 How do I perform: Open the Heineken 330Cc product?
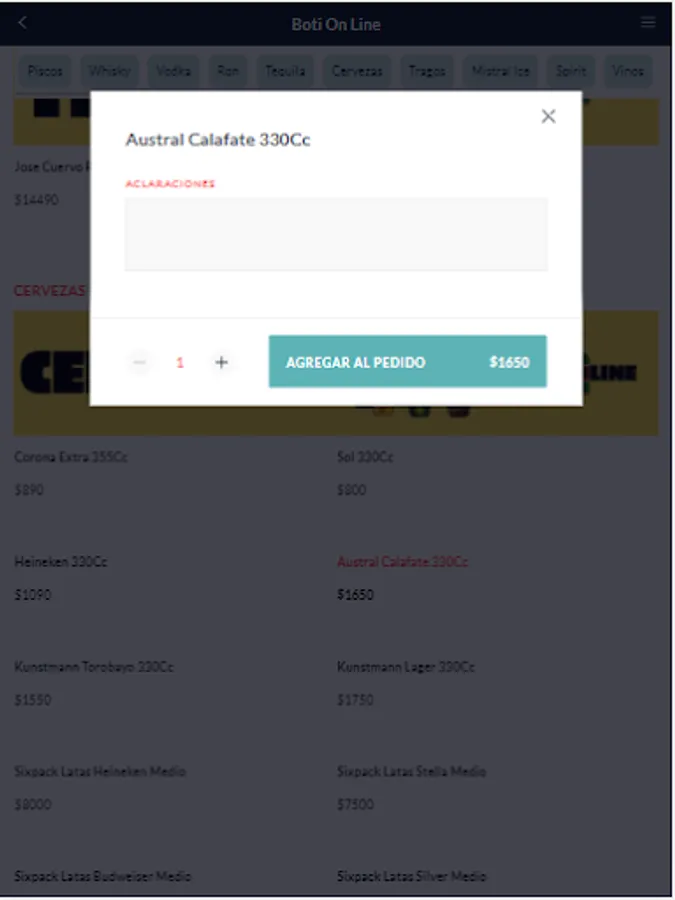(x=61, y=562)
